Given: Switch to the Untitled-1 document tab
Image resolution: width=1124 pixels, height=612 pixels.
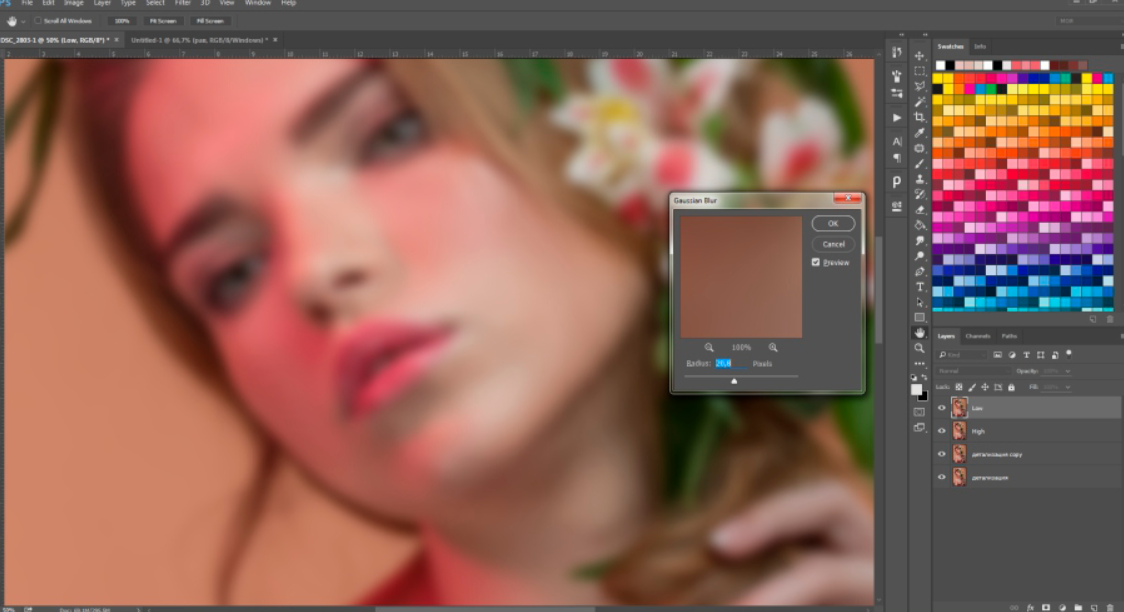Looking at the screenshot, I should [x=199, y=40].
